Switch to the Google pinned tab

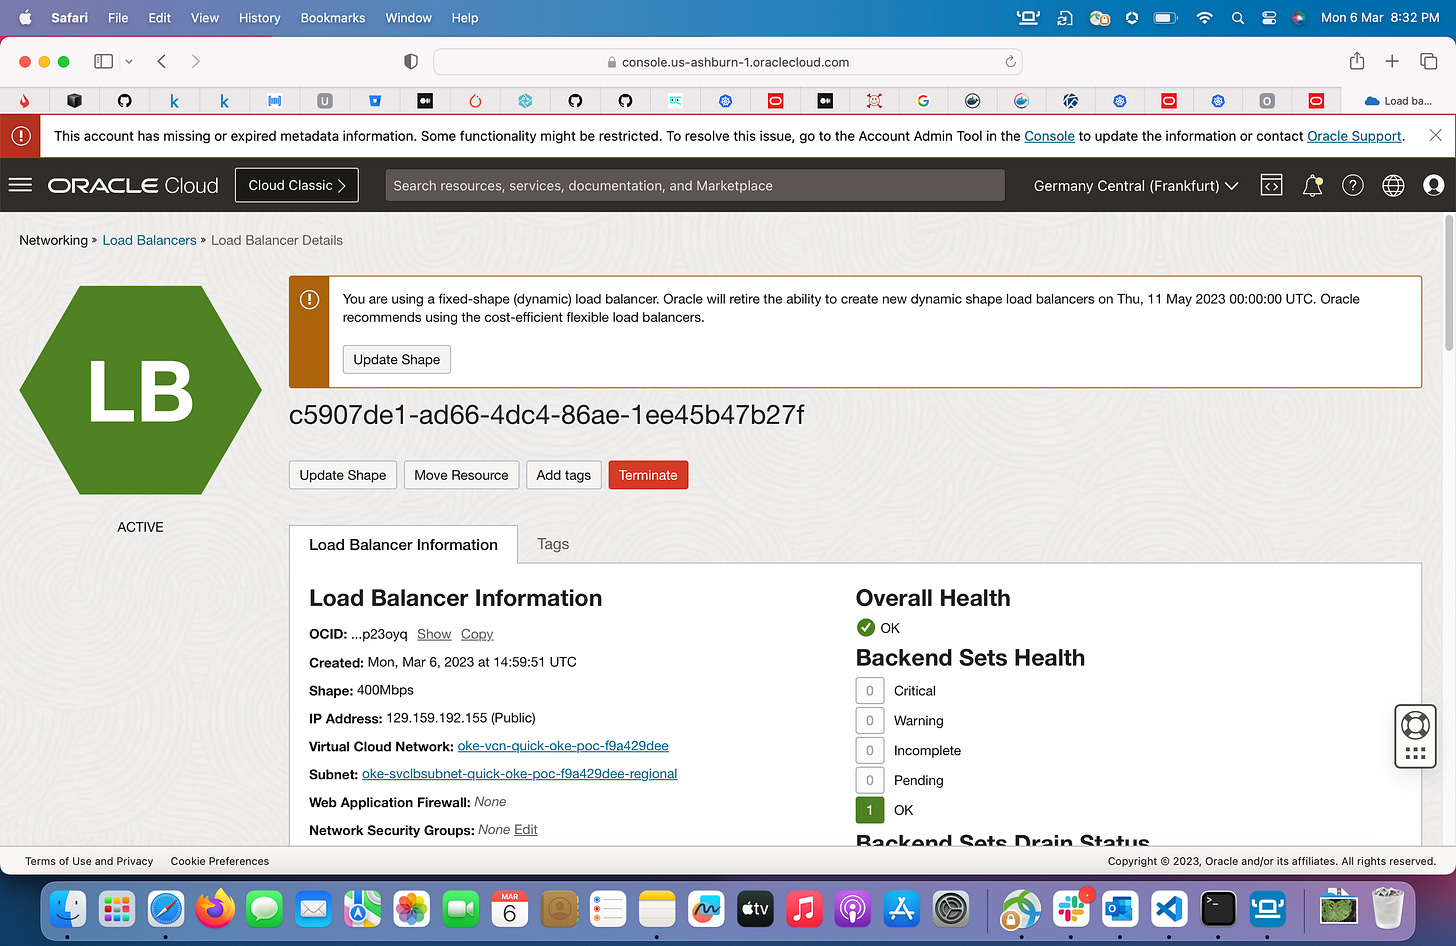tap(923, 100)
